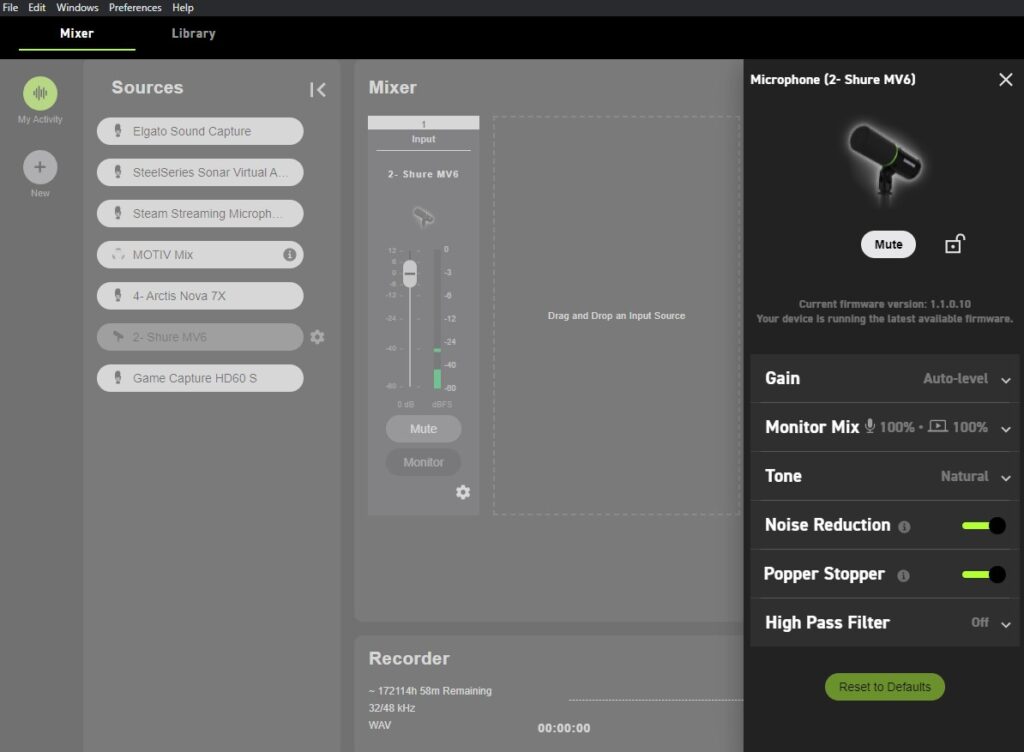Click microphone icon on Elgato Sound Capture
This screenshot has width=1024, height=752.
click(x=118, y=131)
